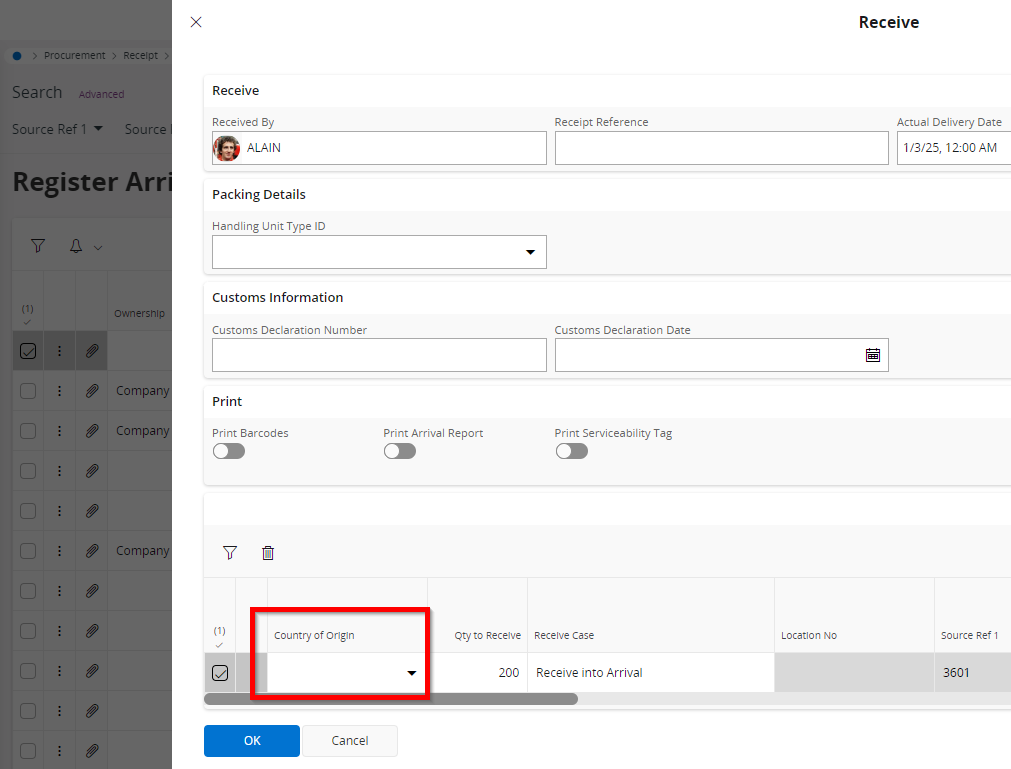Check the third Company row checkbox
The image size is (1011, 769).
28,550
